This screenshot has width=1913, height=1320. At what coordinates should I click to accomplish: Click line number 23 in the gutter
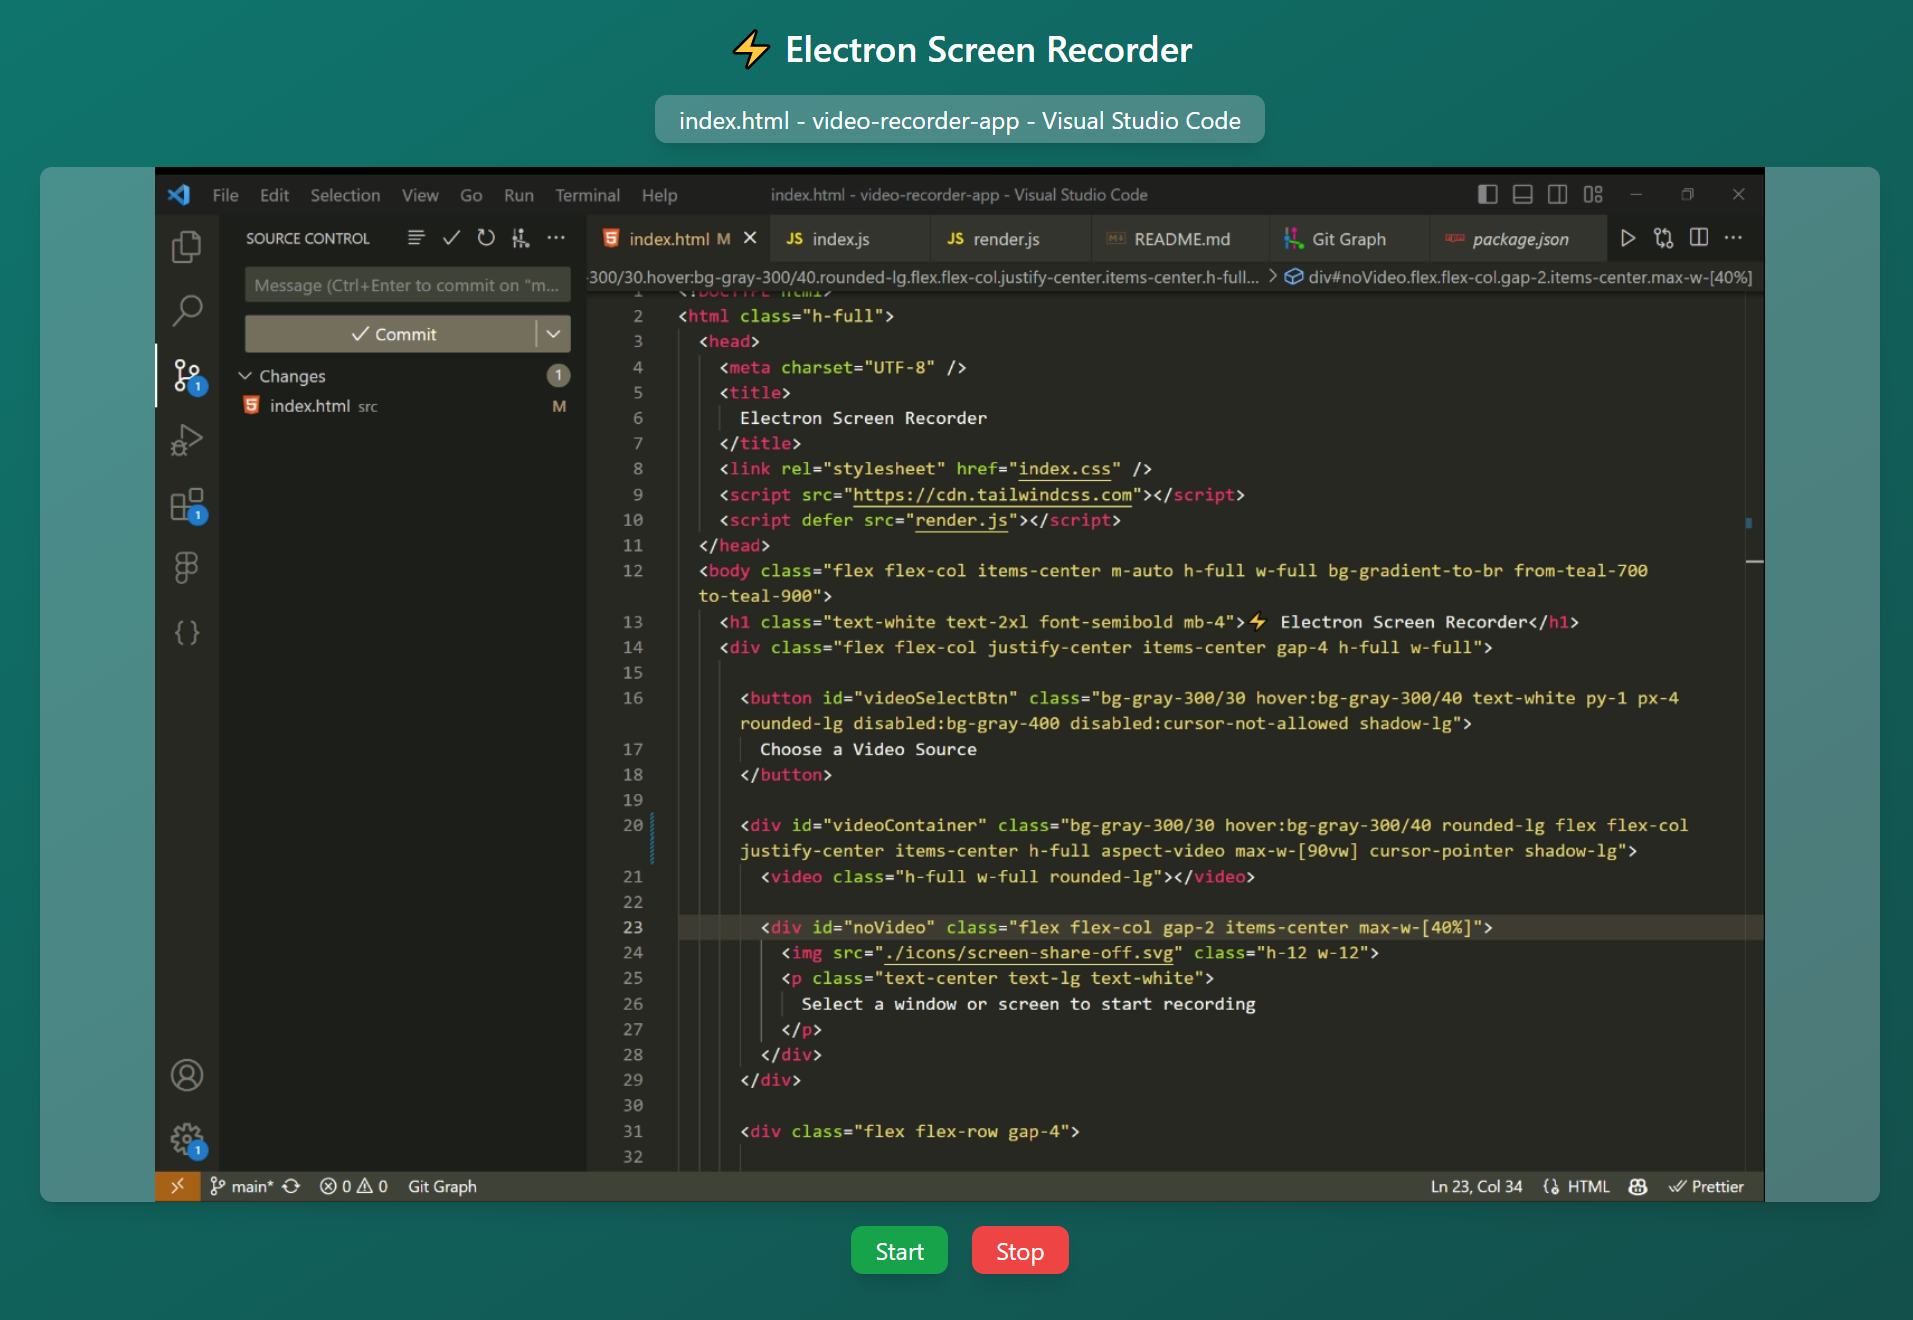tap(633, 927)
